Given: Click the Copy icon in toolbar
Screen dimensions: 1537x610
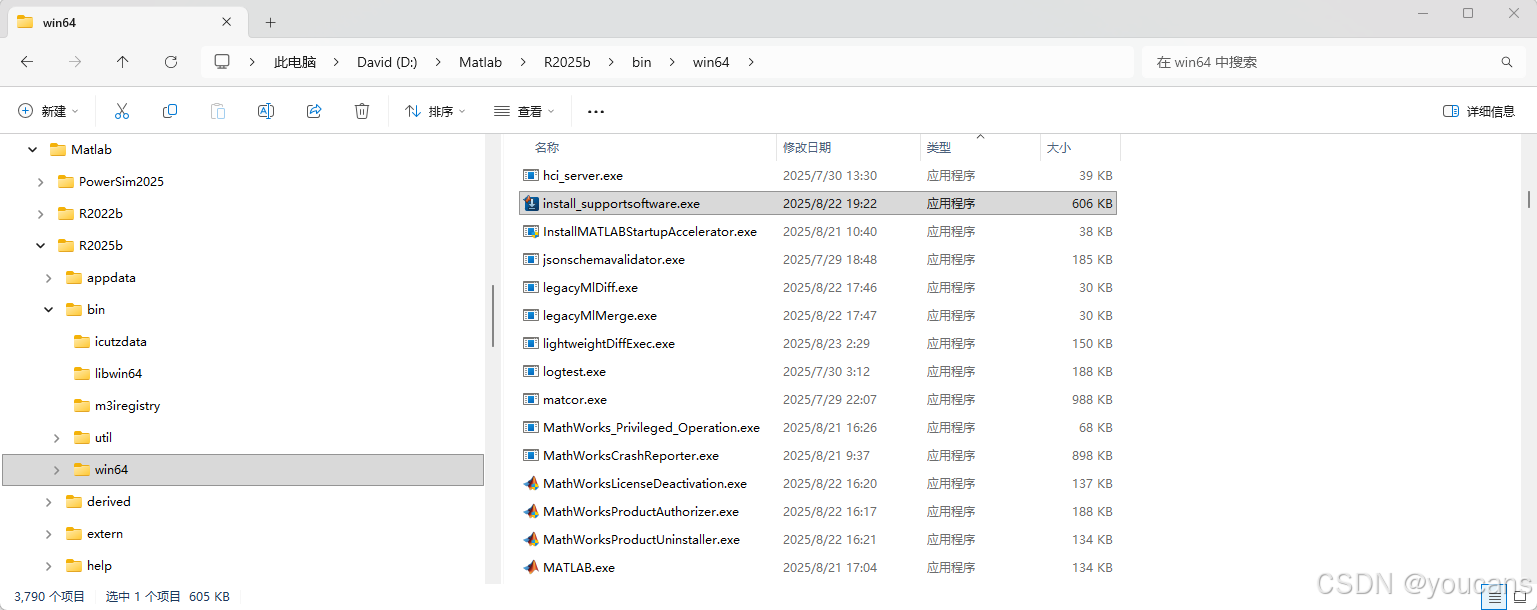Looking at the screenshot, I should coord(170,111).
